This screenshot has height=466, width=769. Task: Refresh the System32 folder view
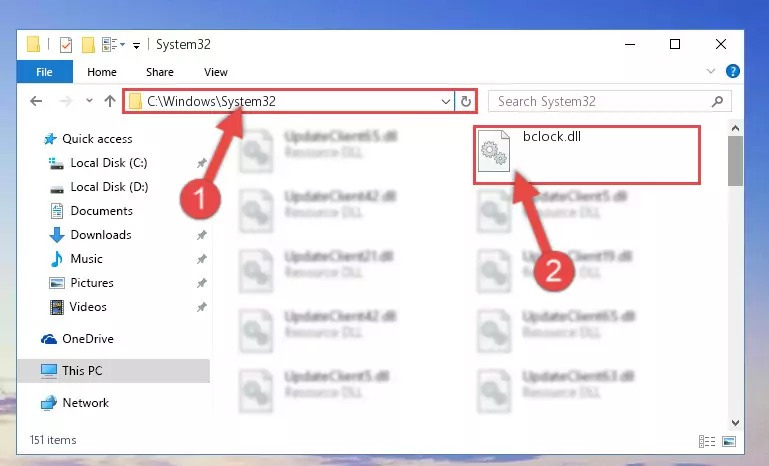pos(466,102)
